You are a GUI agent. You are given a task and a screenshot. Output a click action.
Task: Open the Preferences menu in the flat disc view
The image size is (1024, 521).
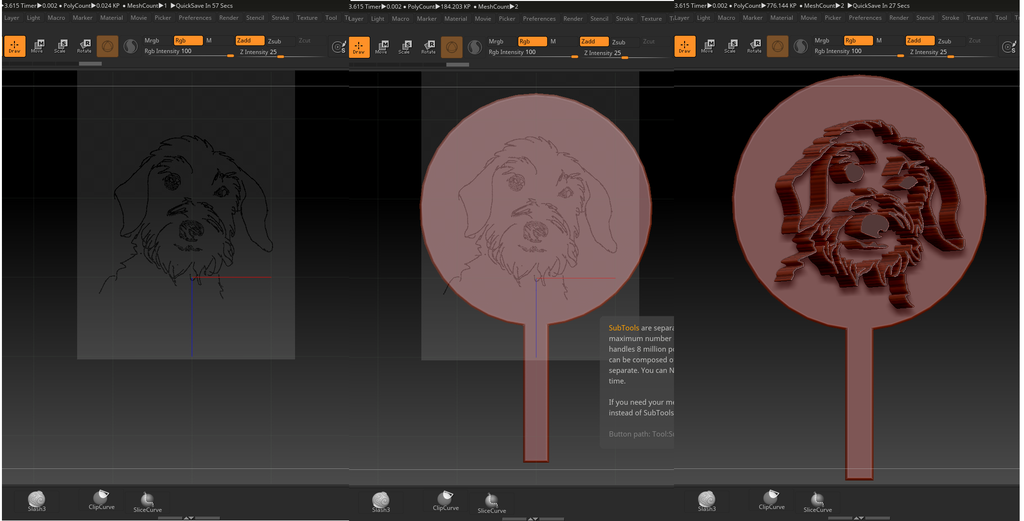coord(539,18)
